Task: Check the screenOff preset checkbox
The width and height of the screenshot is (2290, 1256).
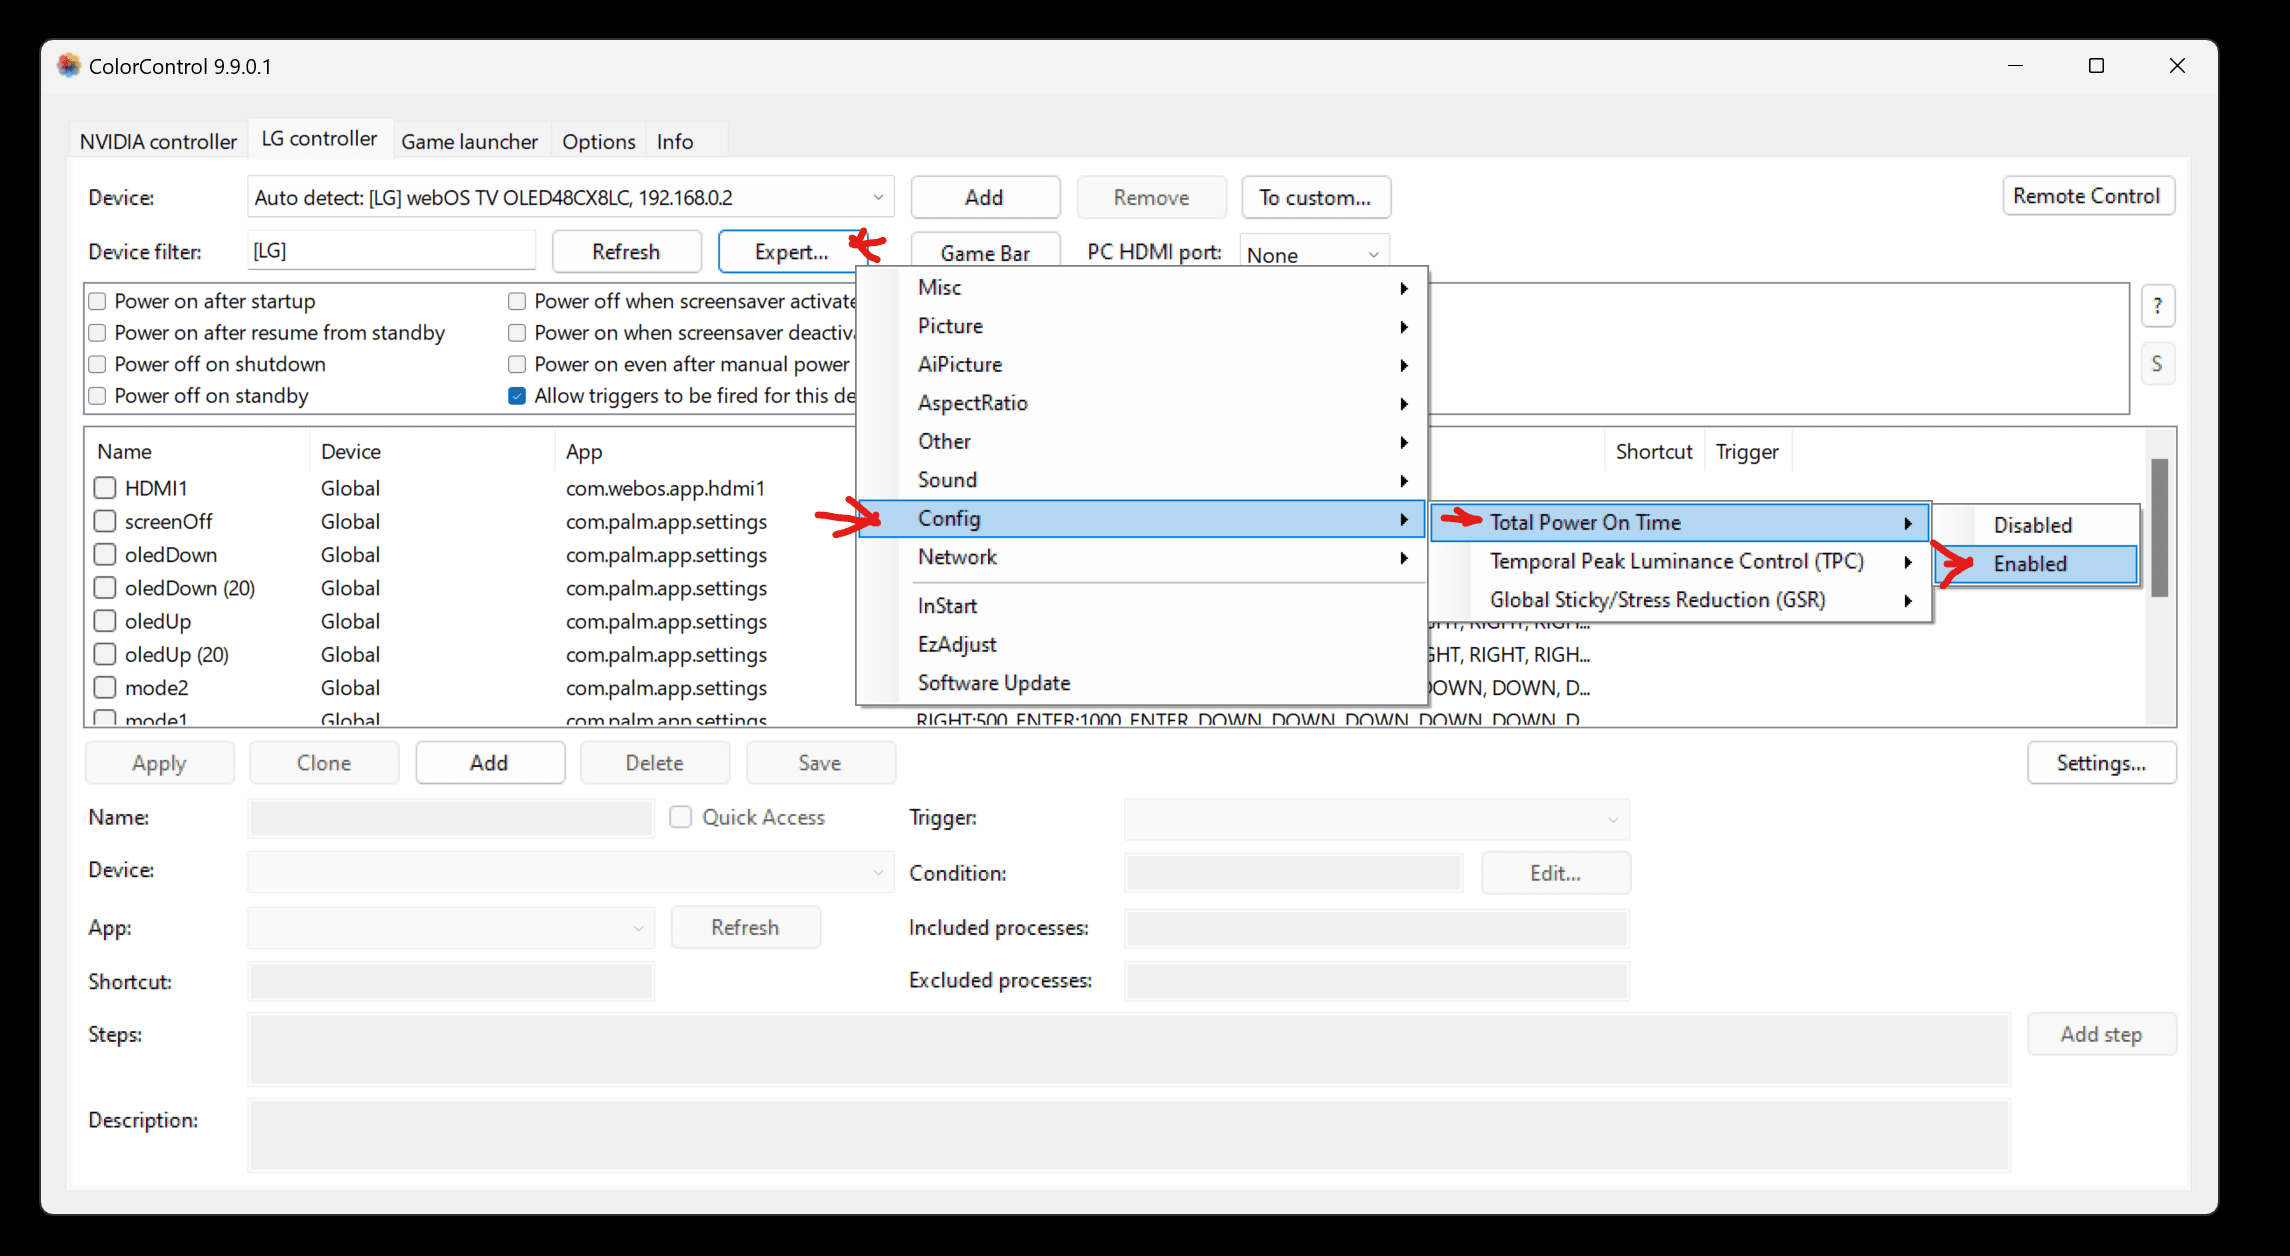Action: coord(105,521)
